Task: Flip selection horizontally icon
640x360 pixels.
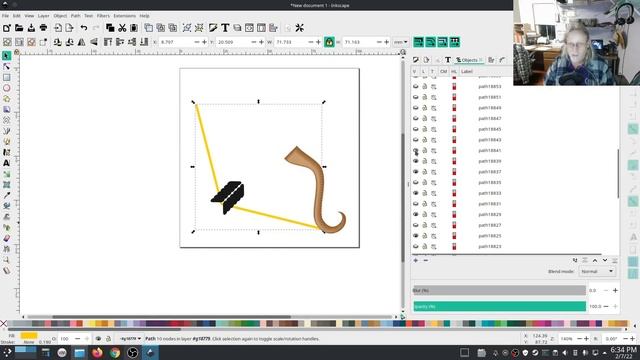Action: 82,42
